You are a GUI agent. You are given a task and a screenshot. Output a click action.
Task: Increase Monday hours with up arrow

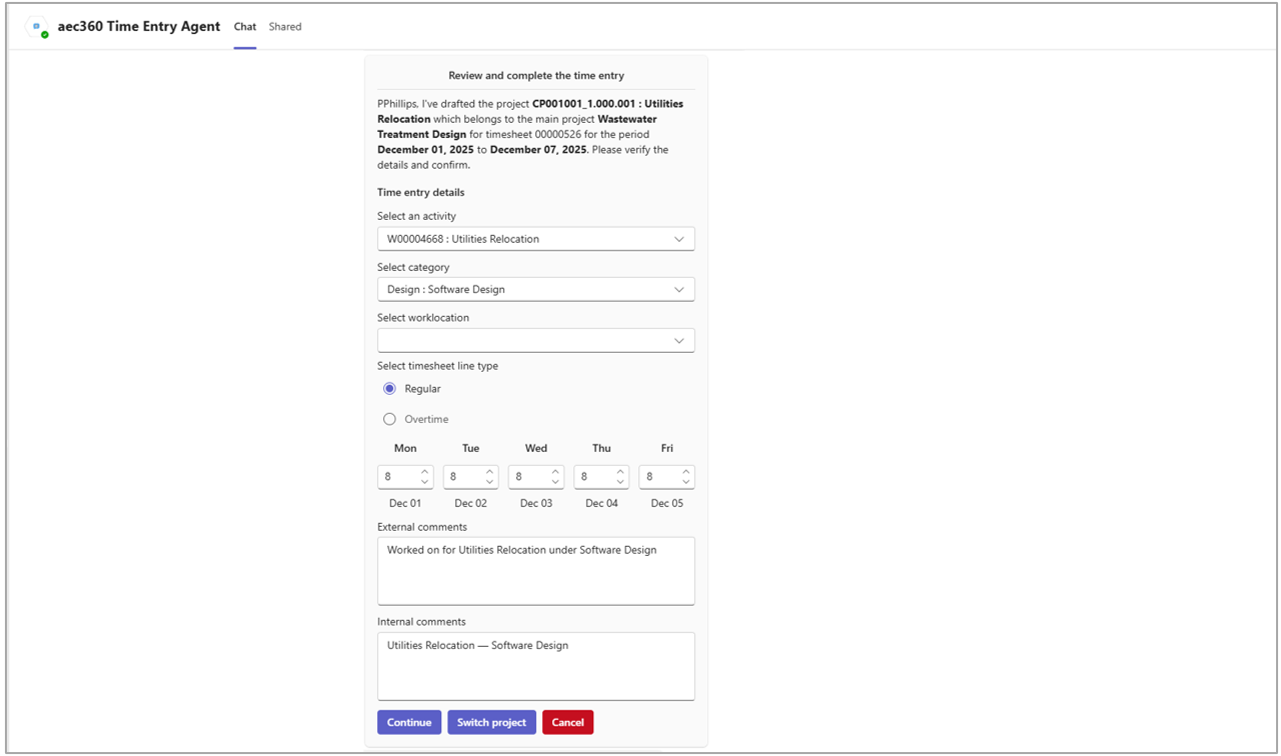coord(424,472)
